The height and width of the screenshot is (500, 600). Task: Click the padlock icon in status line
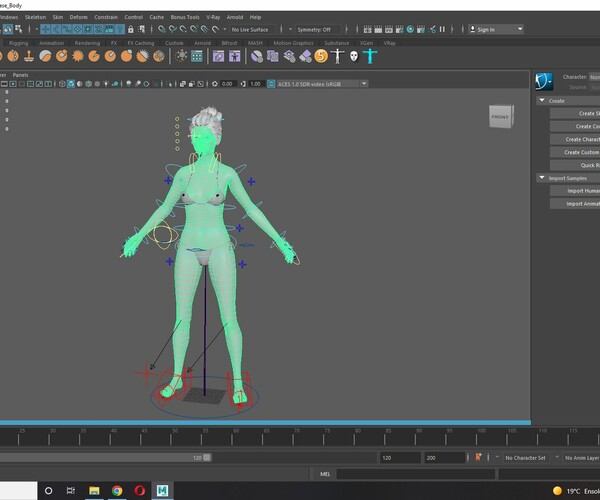click(130, 29)
